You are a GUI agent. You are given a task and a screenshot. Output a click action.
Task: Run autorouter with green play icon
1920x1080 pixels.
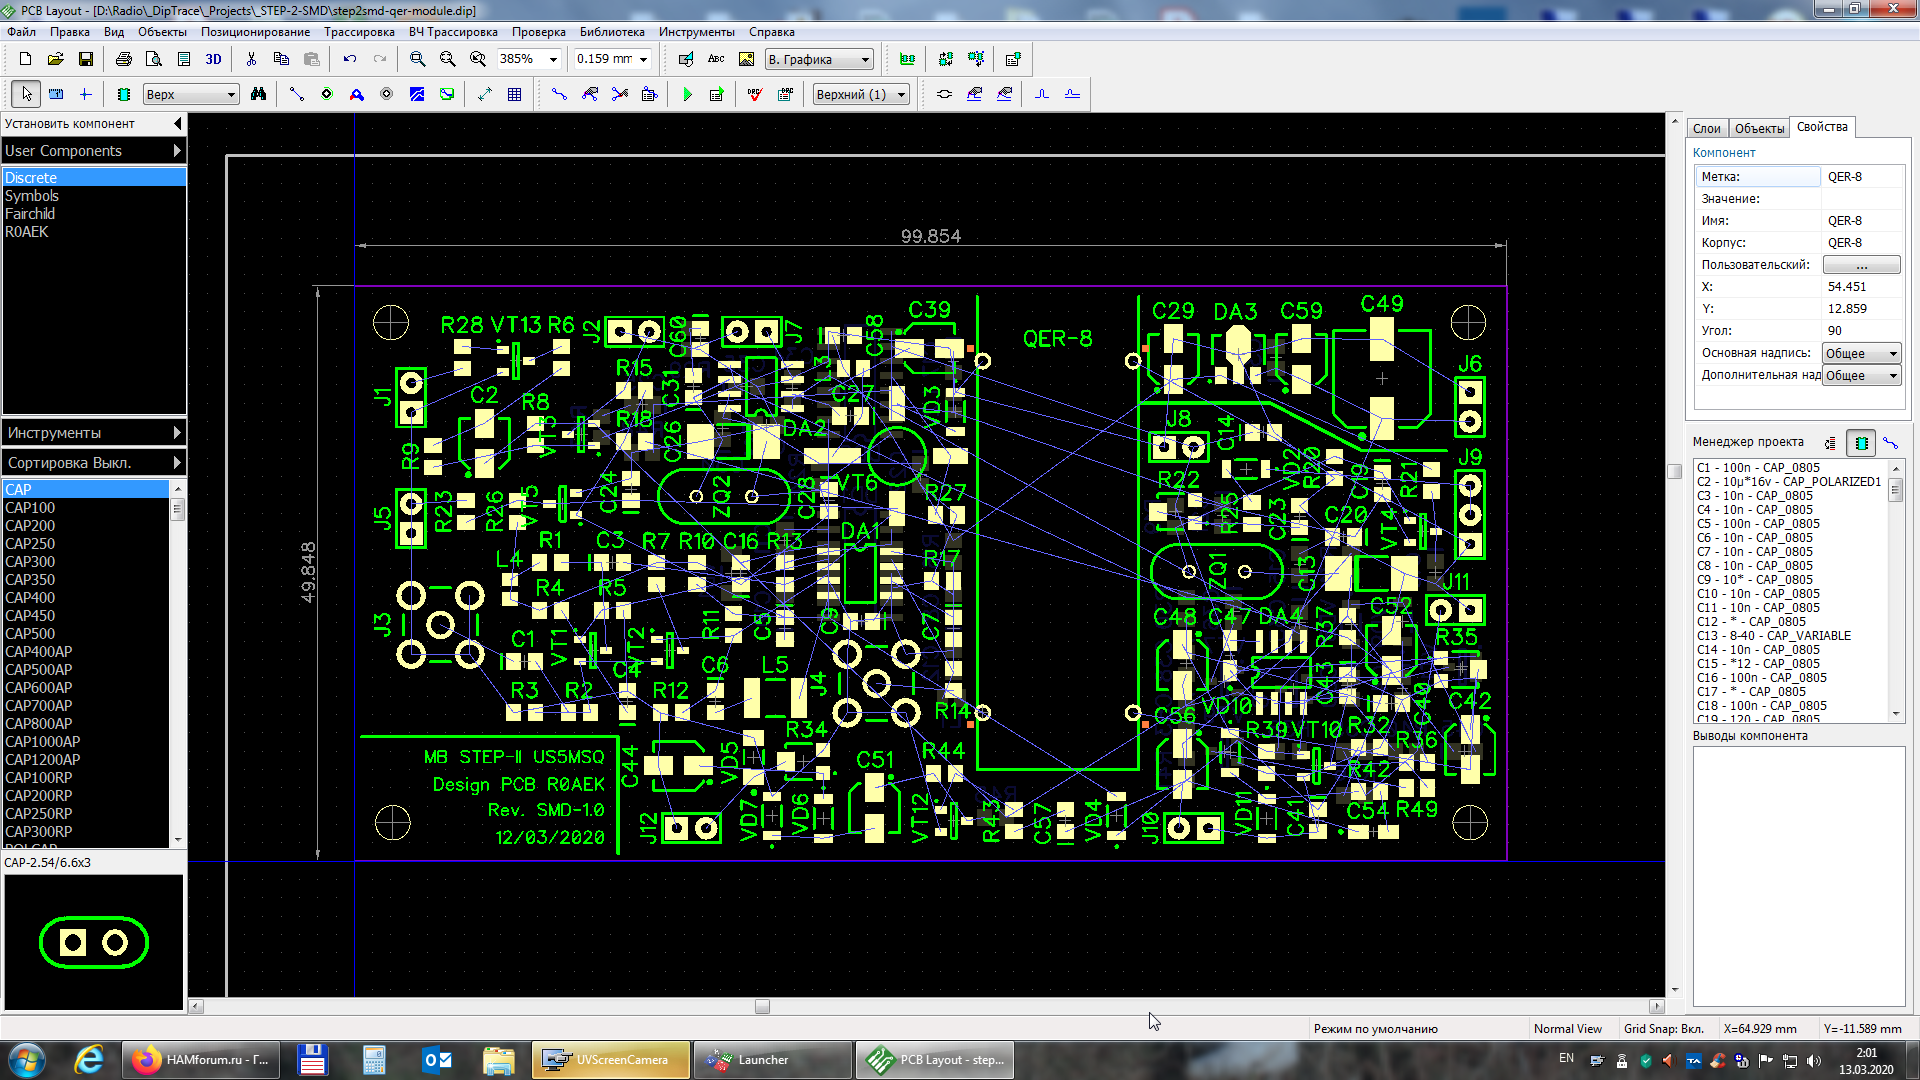pyautogui.click(x=687, y=94)
